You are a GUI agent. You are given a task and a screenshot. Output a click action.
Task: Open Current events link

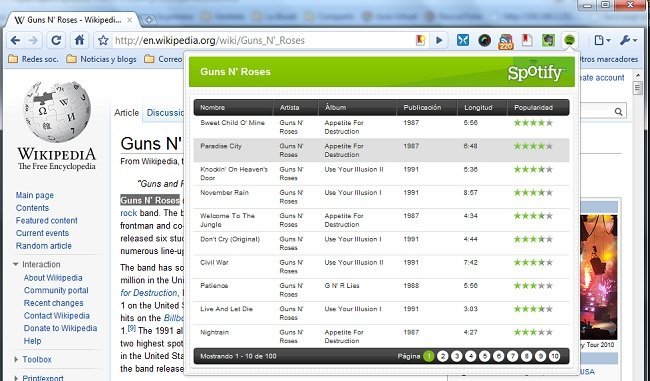coord(42,233)
